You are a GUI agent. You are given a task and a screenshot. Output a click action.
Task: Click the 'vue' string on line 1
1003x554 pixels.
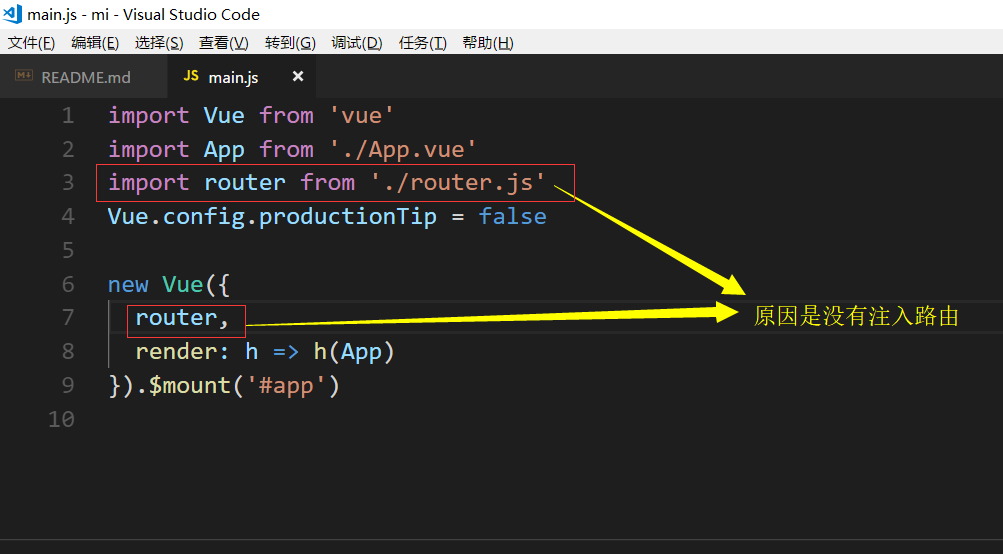361,116
